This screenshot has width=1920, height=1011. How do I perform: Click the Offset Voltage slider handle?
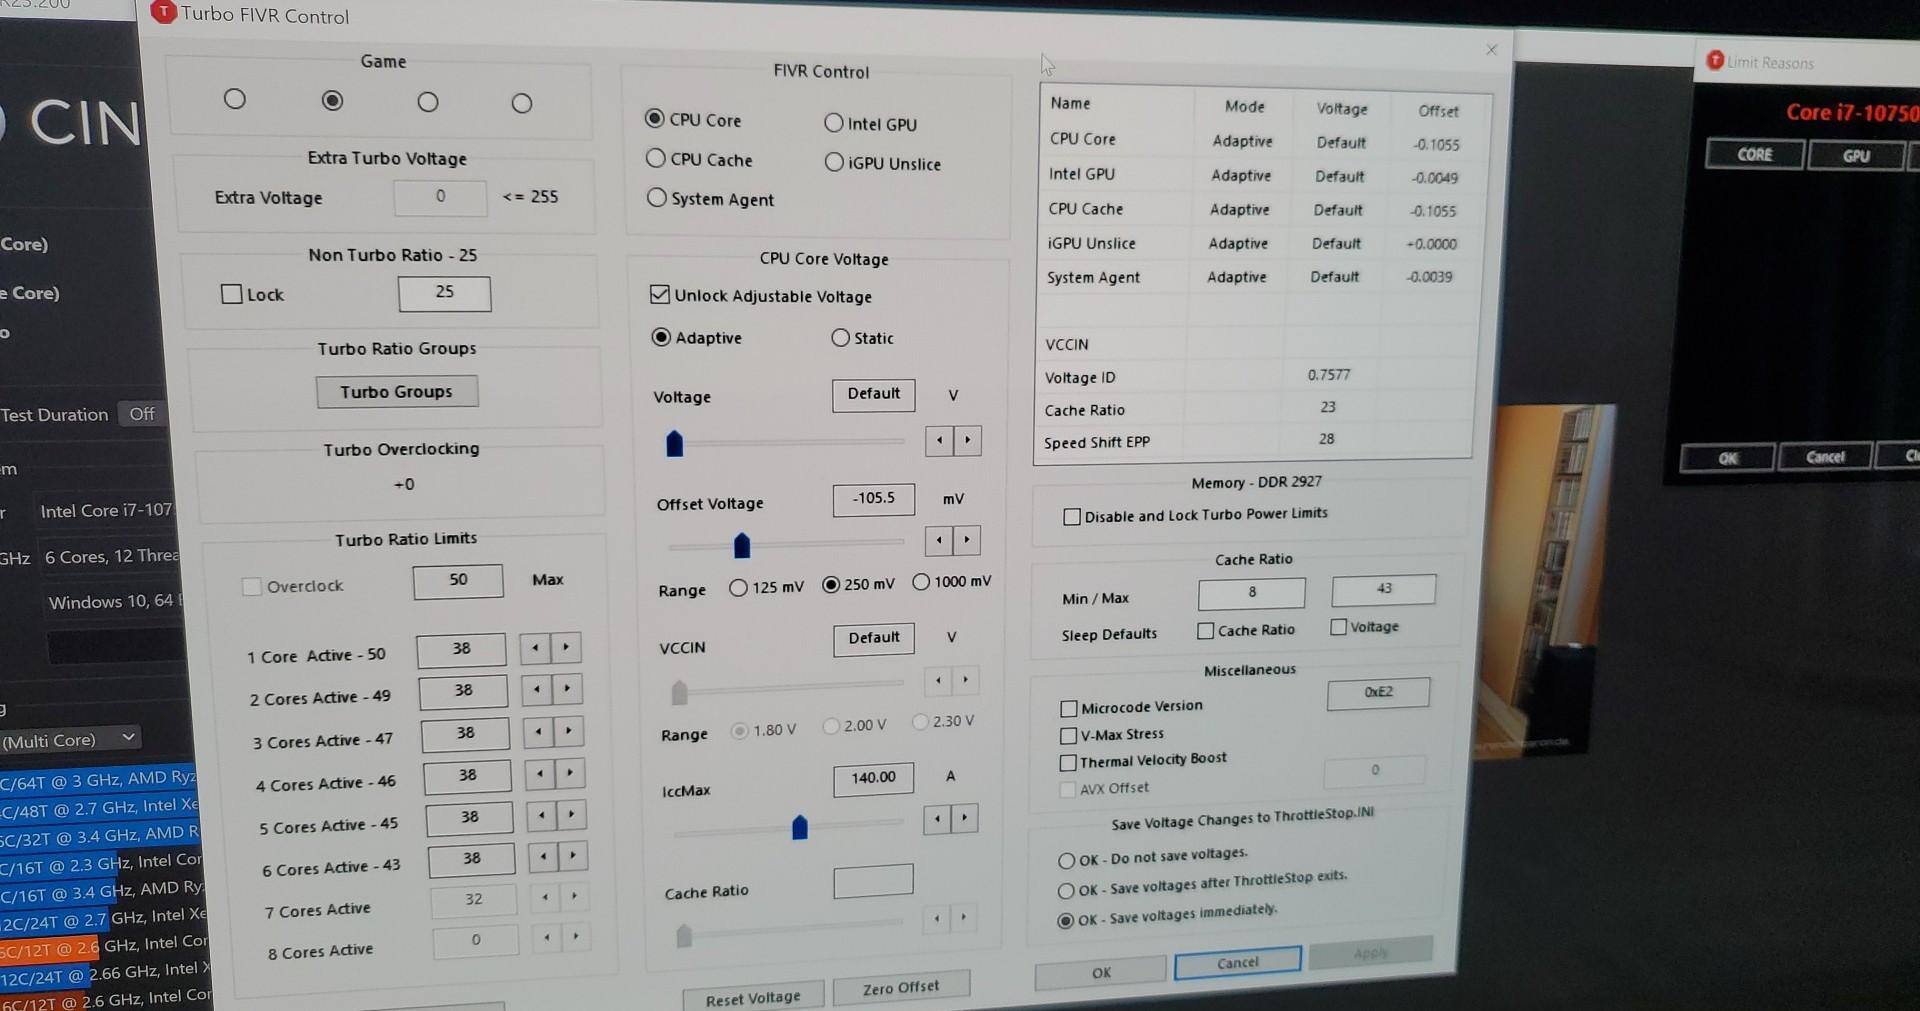pos(741,546)
